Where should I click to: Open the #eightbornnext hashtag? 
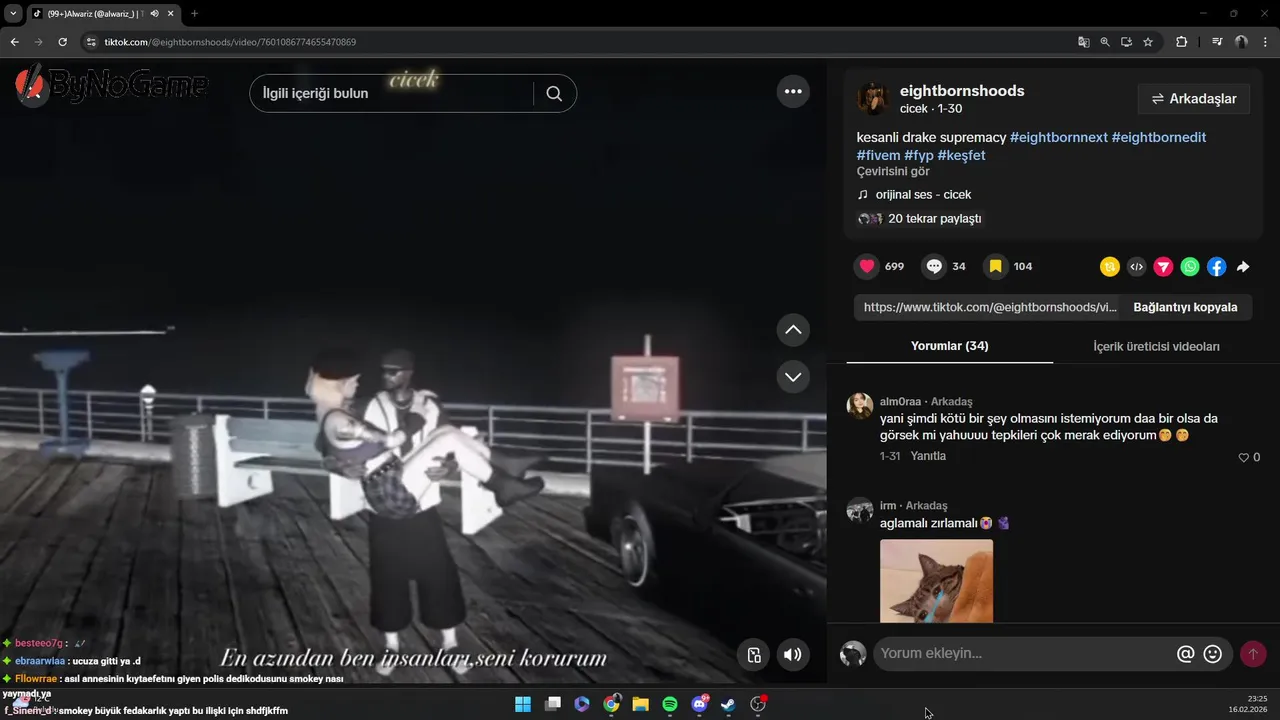[x=1058, y=137]
